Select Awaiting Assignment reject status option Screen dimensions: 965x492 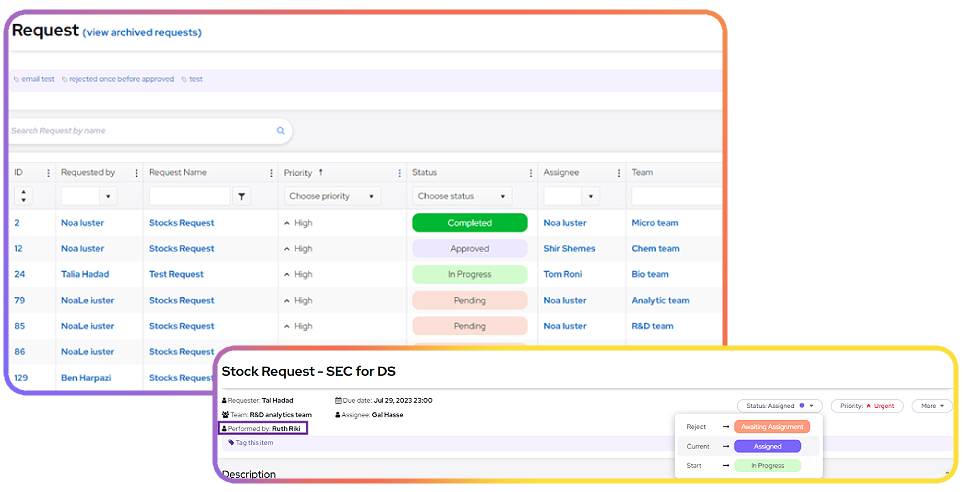770,427
